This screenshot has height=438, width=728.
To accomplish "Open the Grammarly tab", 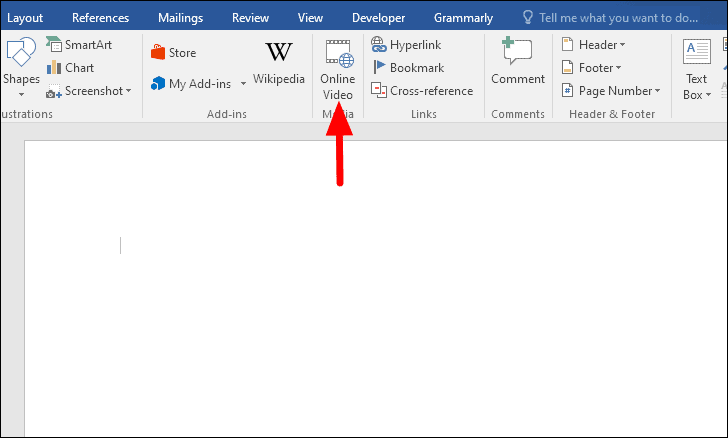I will point(463,18).
